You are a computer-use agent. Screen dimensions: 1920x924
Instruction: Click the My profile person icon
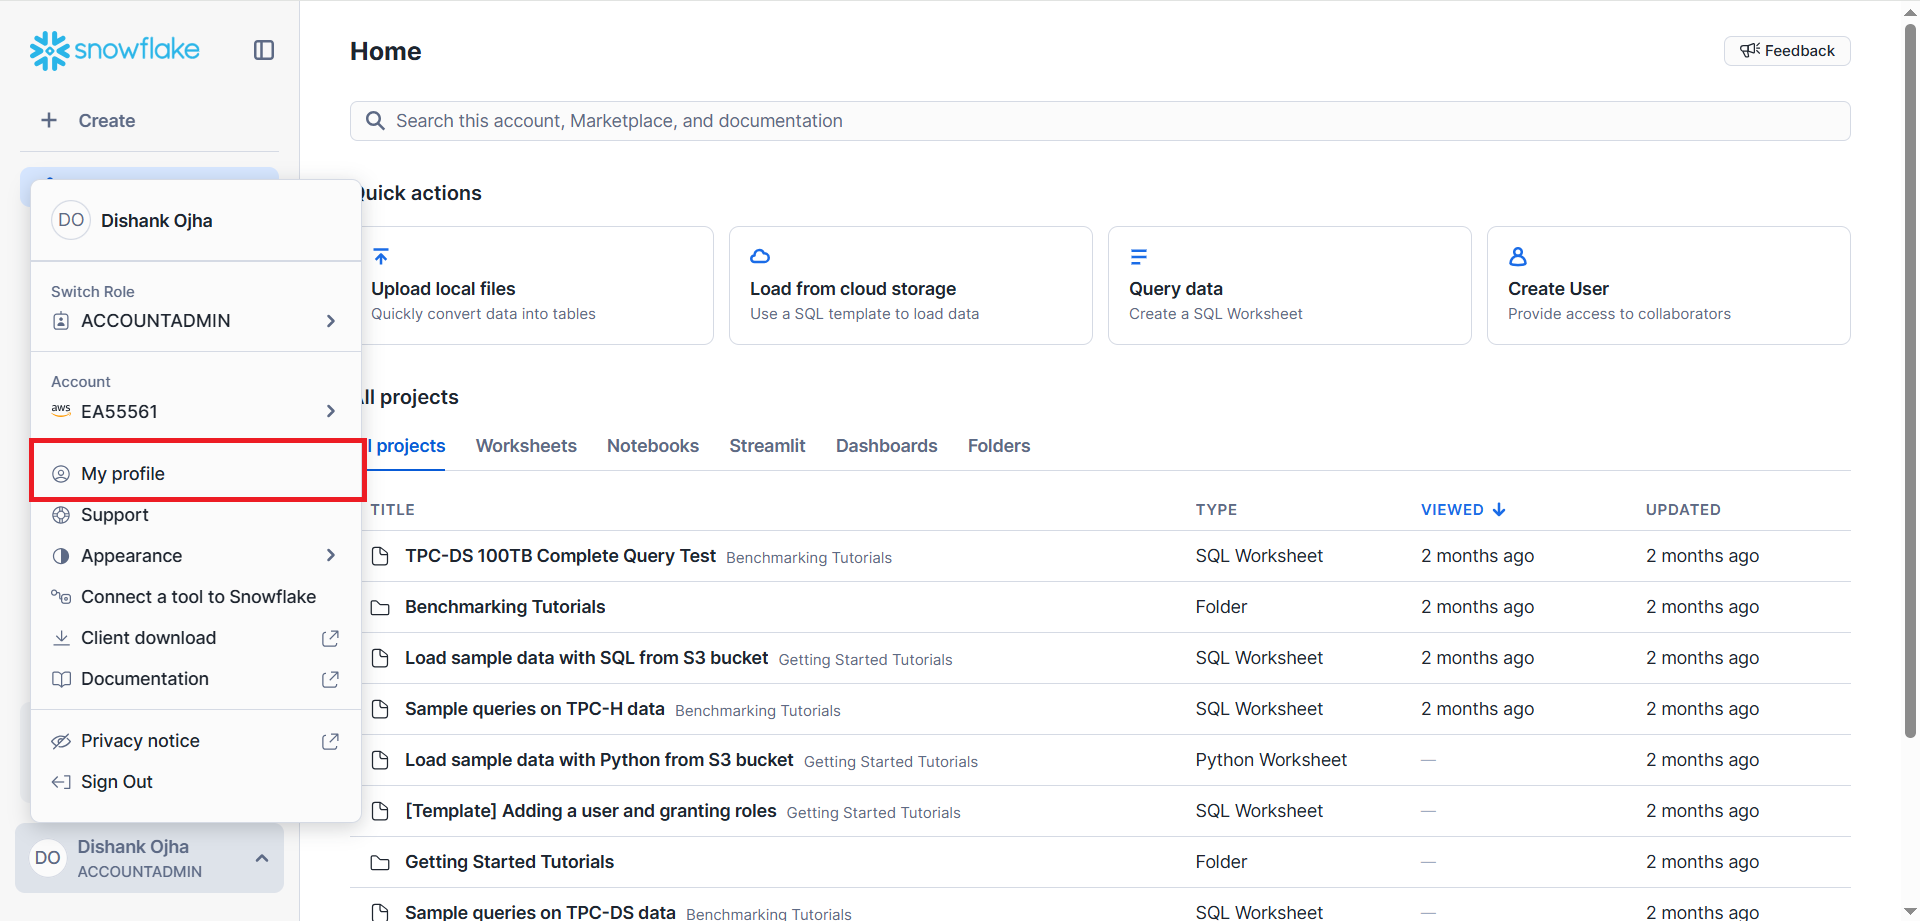click(61, 474)
